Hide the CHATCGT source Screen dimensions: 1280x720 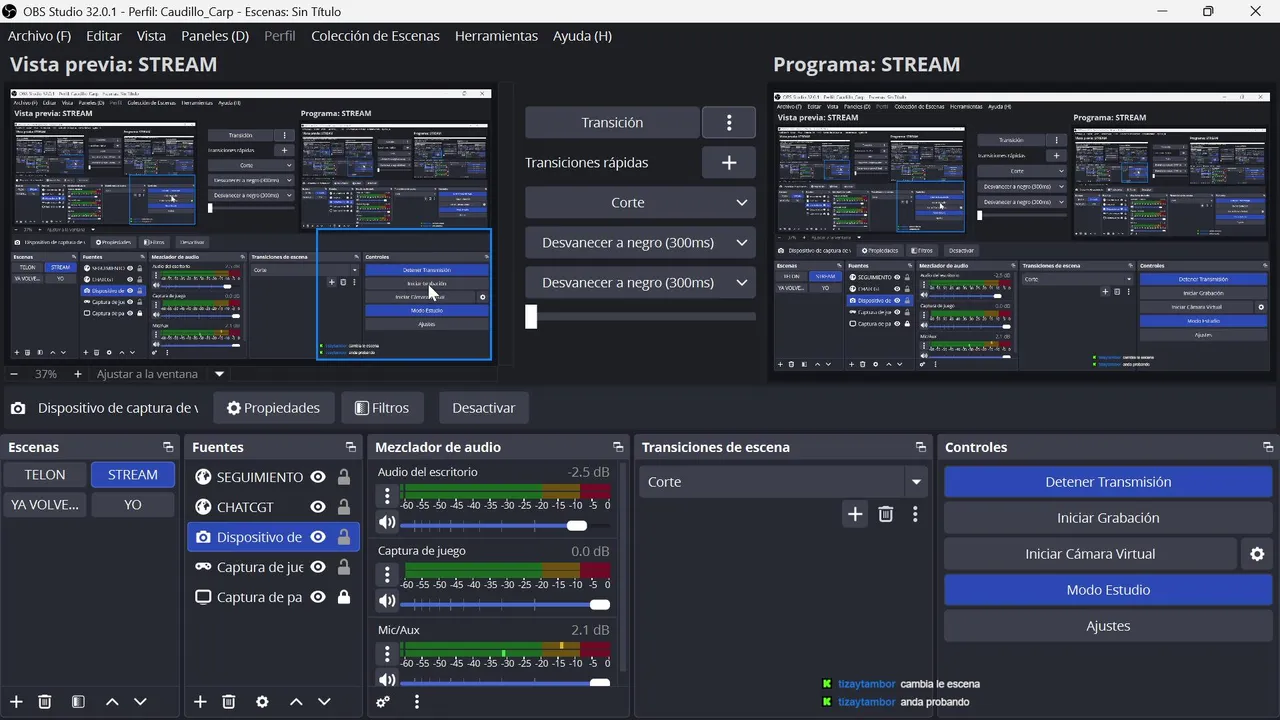click(318, 507)
